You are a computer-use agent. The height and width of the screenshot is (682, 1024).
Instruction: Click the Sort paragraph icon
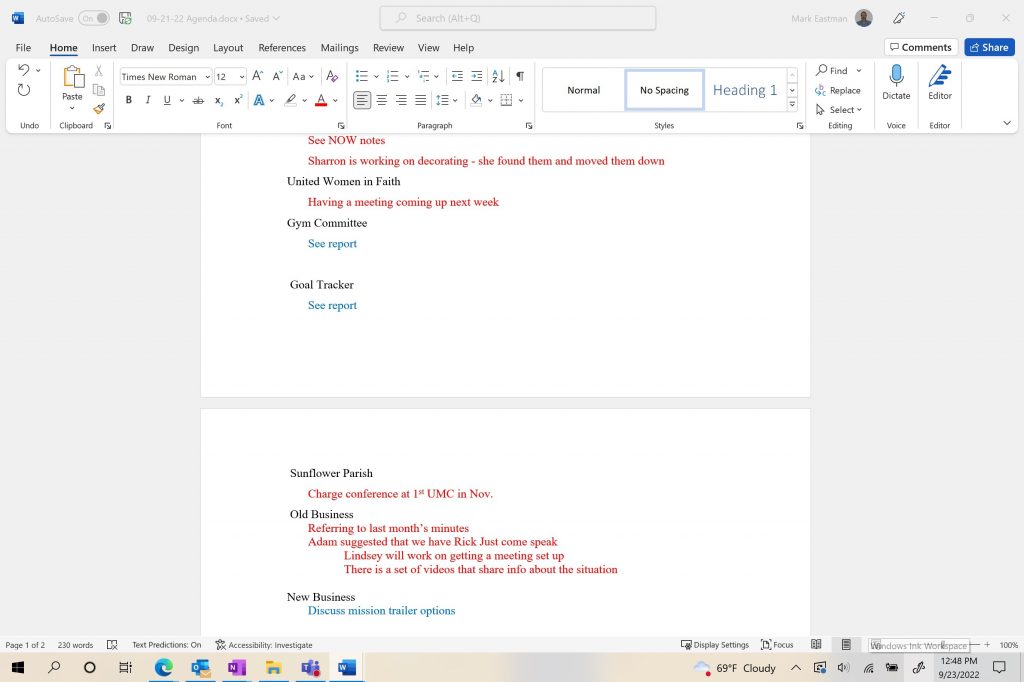(498, 77)
